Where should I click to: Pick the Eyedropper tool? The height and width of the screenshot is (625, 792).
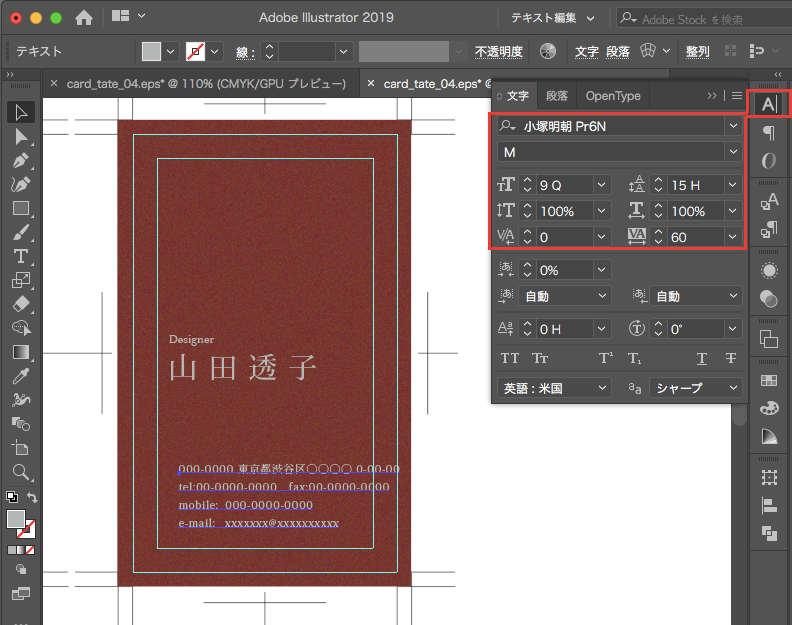pos(20,376)
